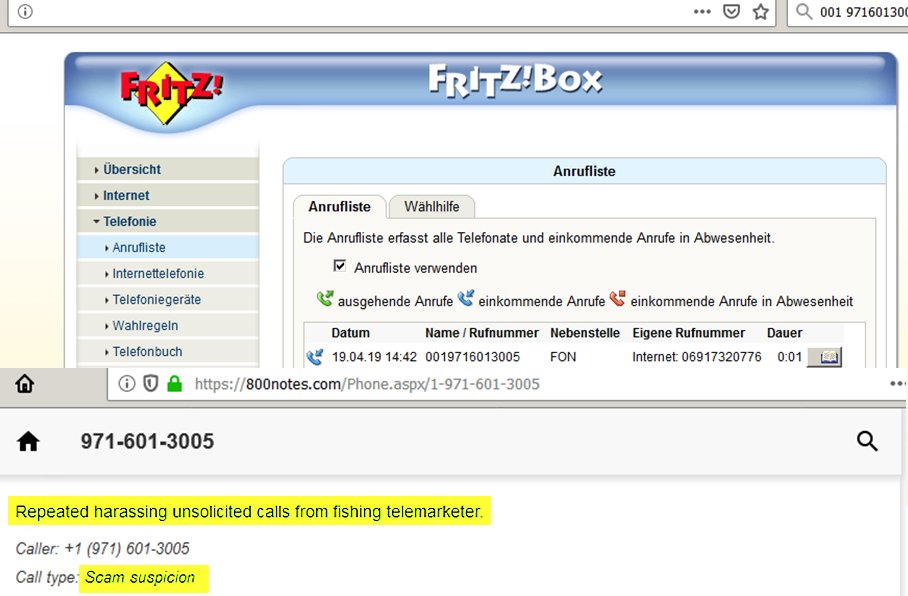
Task: Click the Scam suspicion call type
Action: (x=140, y=577)
